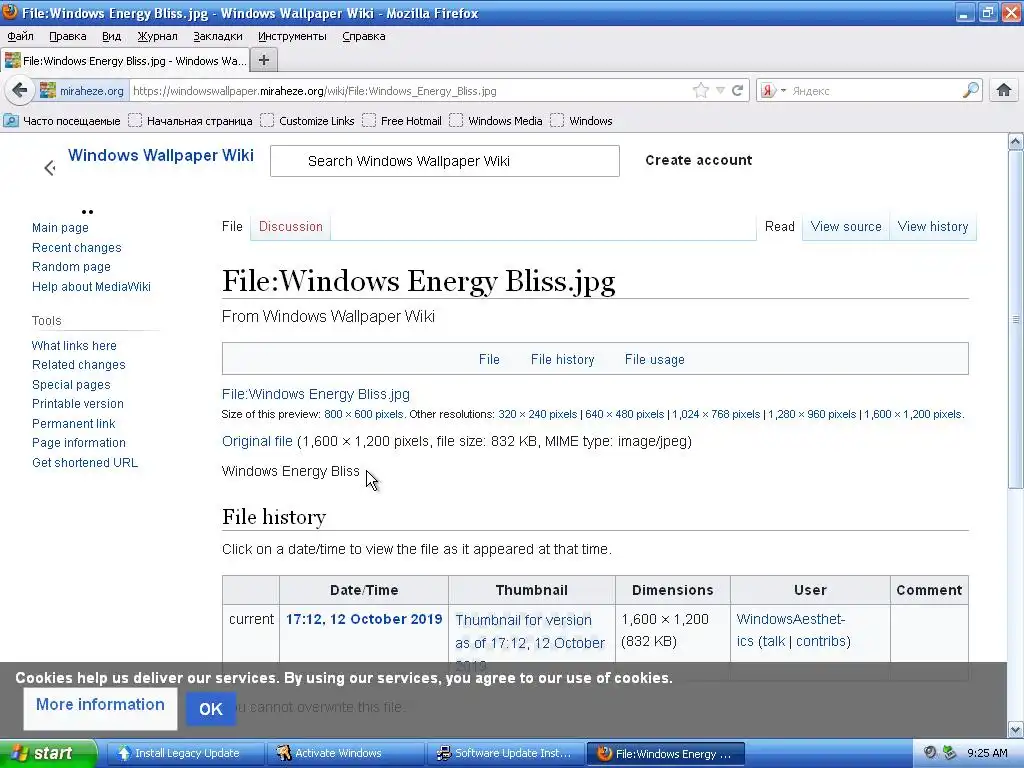Jump to File usage section link
Screen dimensions: 1024x768
[654, 359]
